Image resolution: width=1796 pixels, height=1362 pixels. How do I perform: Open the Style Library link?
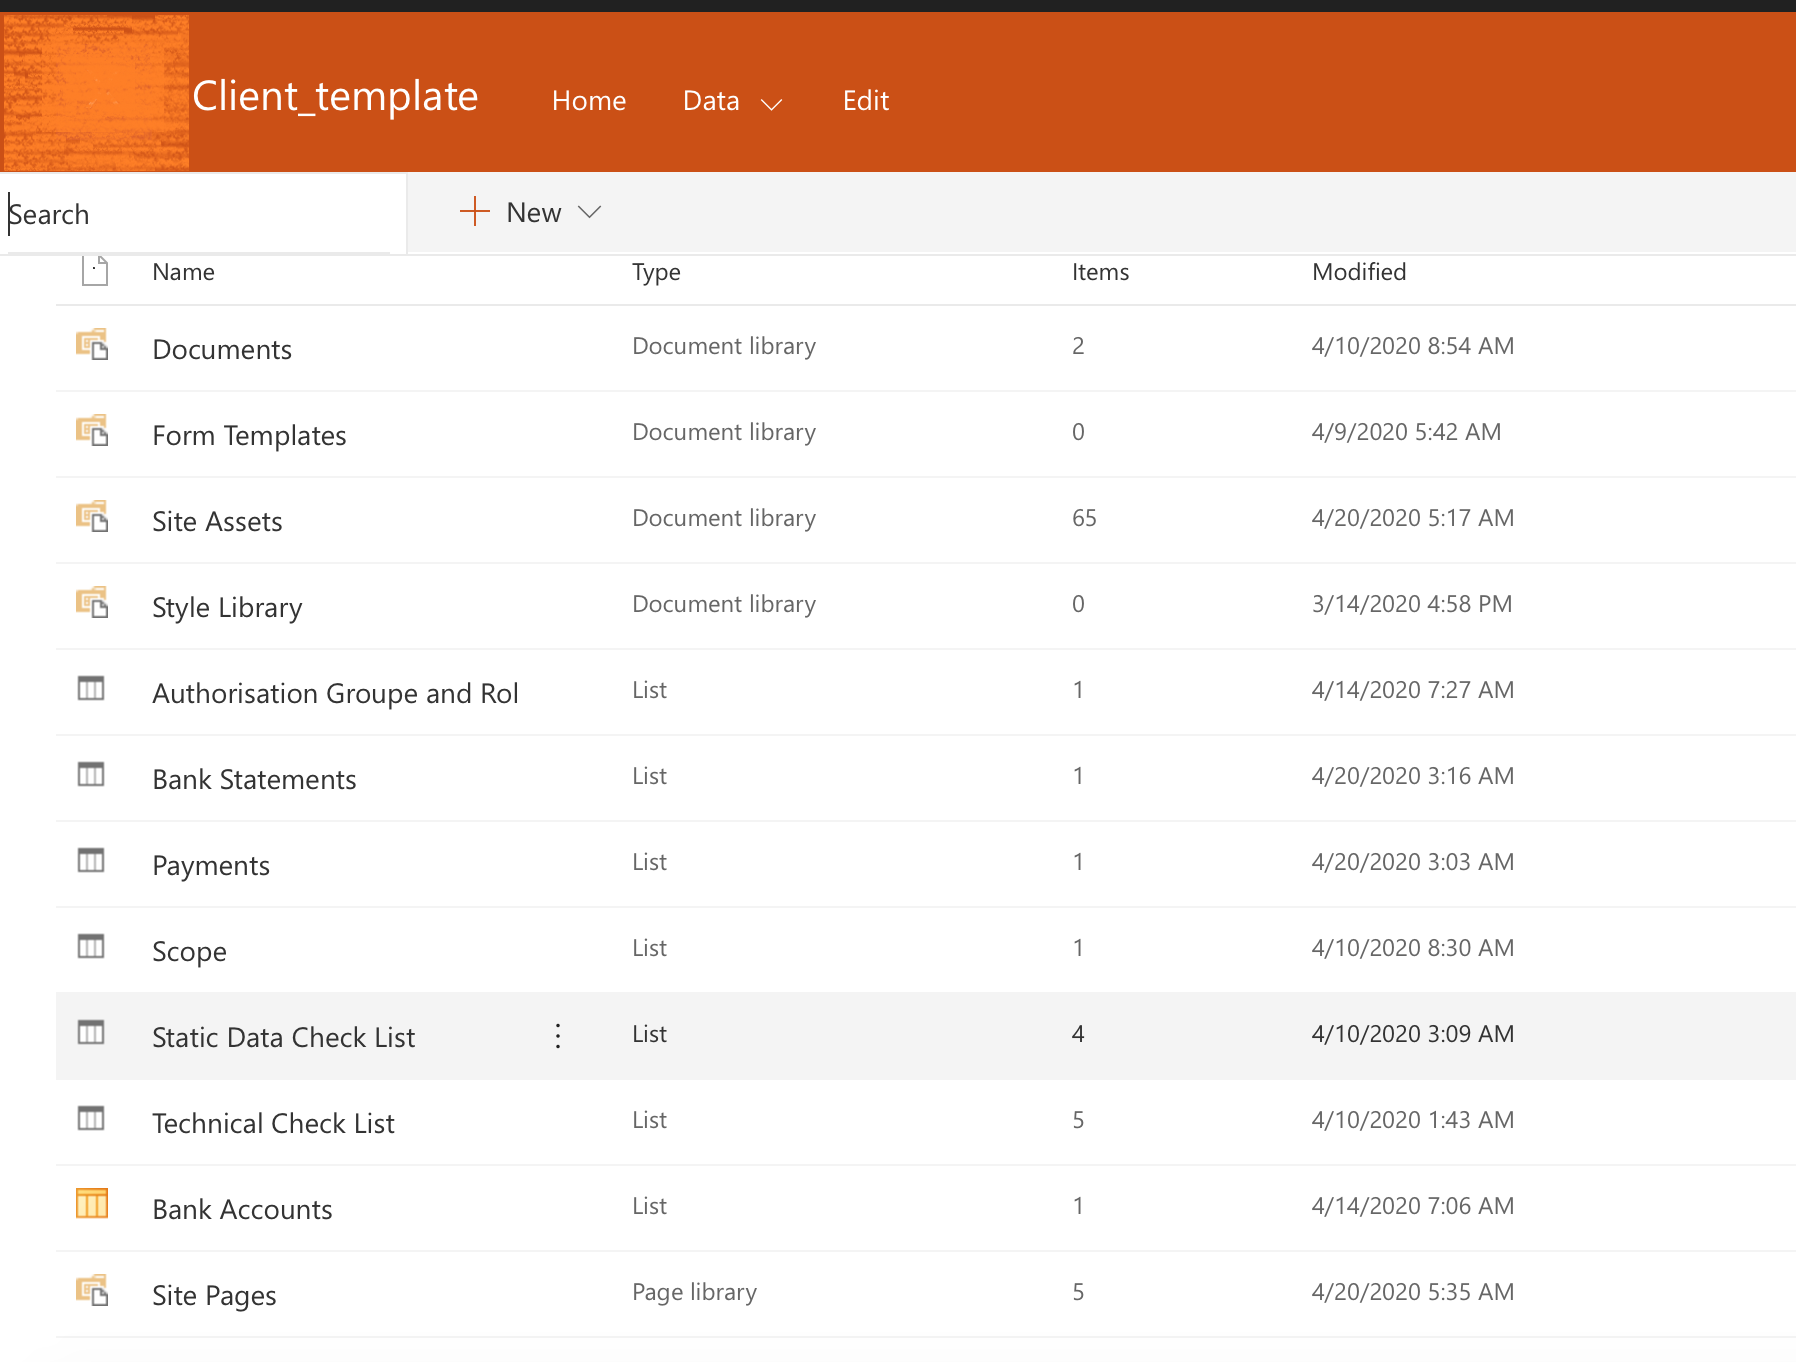(227, 608)
